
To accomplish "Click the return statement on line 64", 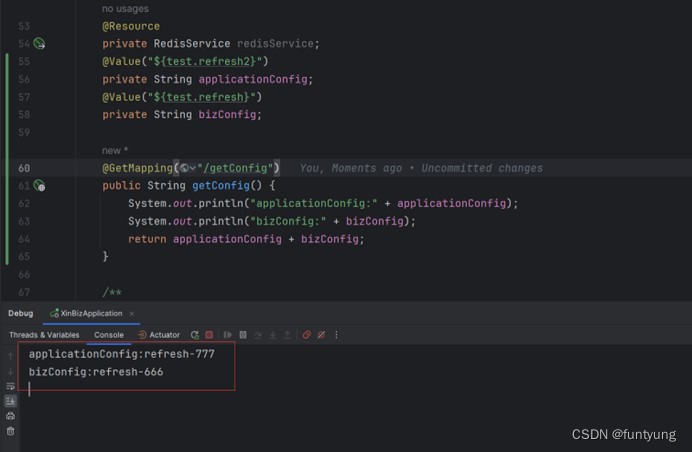I will click(x=246, y=239).
